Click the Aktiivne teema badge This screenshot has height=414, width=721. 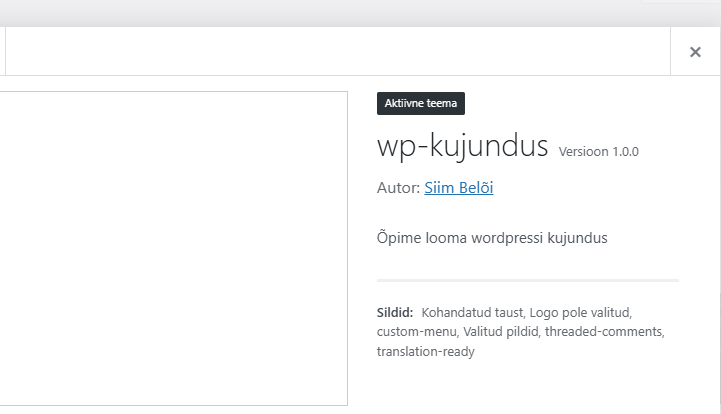(x=421, y=103)
